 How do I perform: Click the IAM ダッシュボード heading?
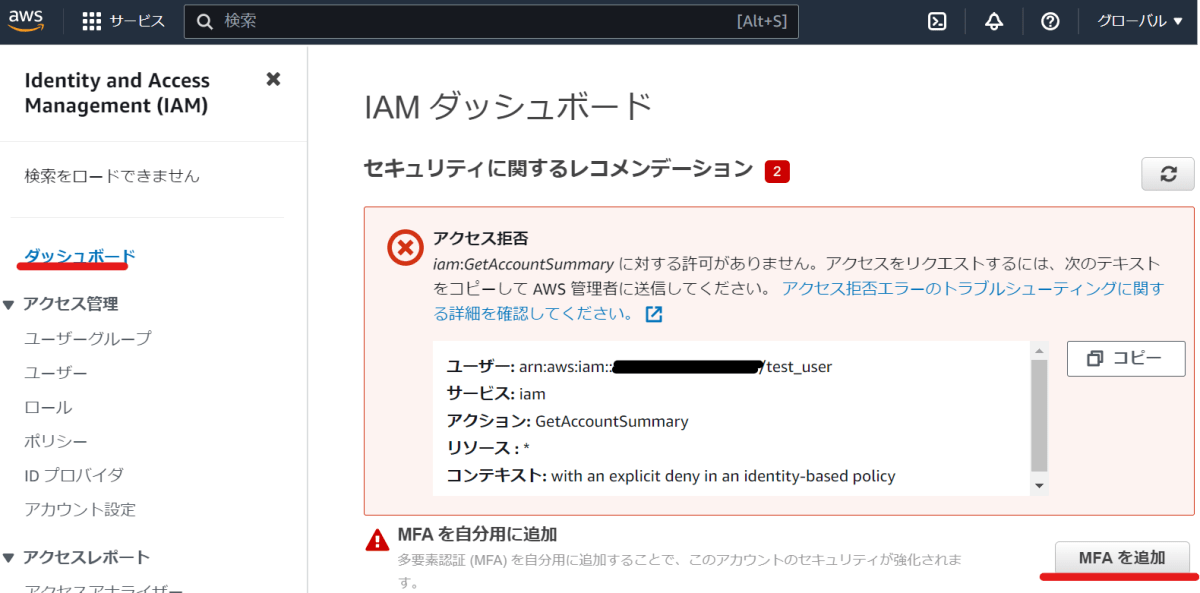click(508, 105)
